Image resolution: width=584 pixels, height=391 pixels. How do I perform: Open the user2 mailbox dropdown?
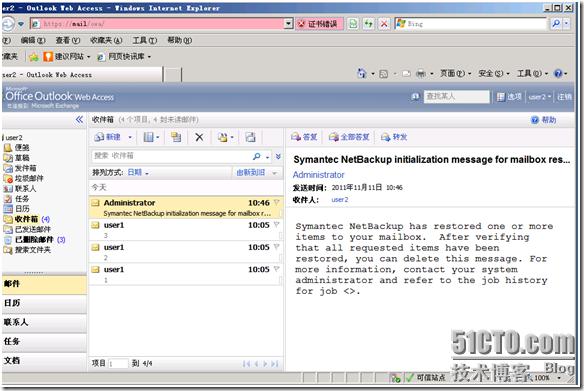point(540,97)
